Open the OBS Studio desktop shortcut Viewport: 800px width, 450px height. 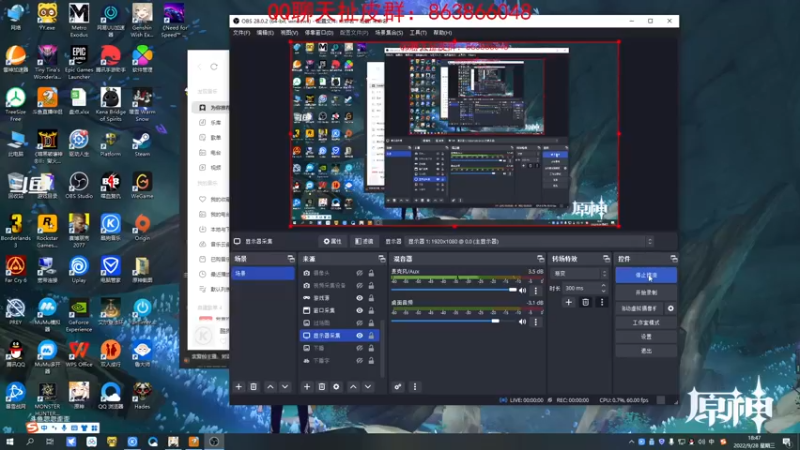point(79,186)
